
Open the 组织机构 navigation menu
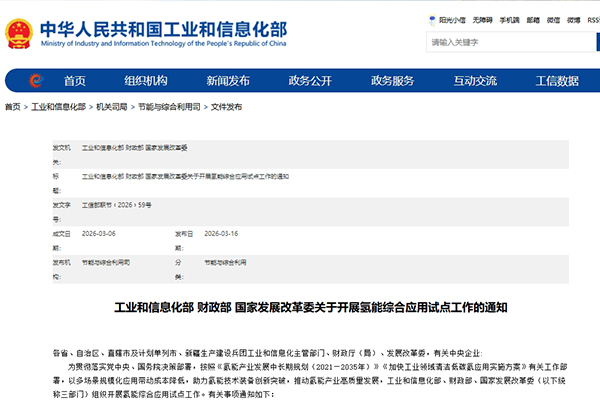146,81
